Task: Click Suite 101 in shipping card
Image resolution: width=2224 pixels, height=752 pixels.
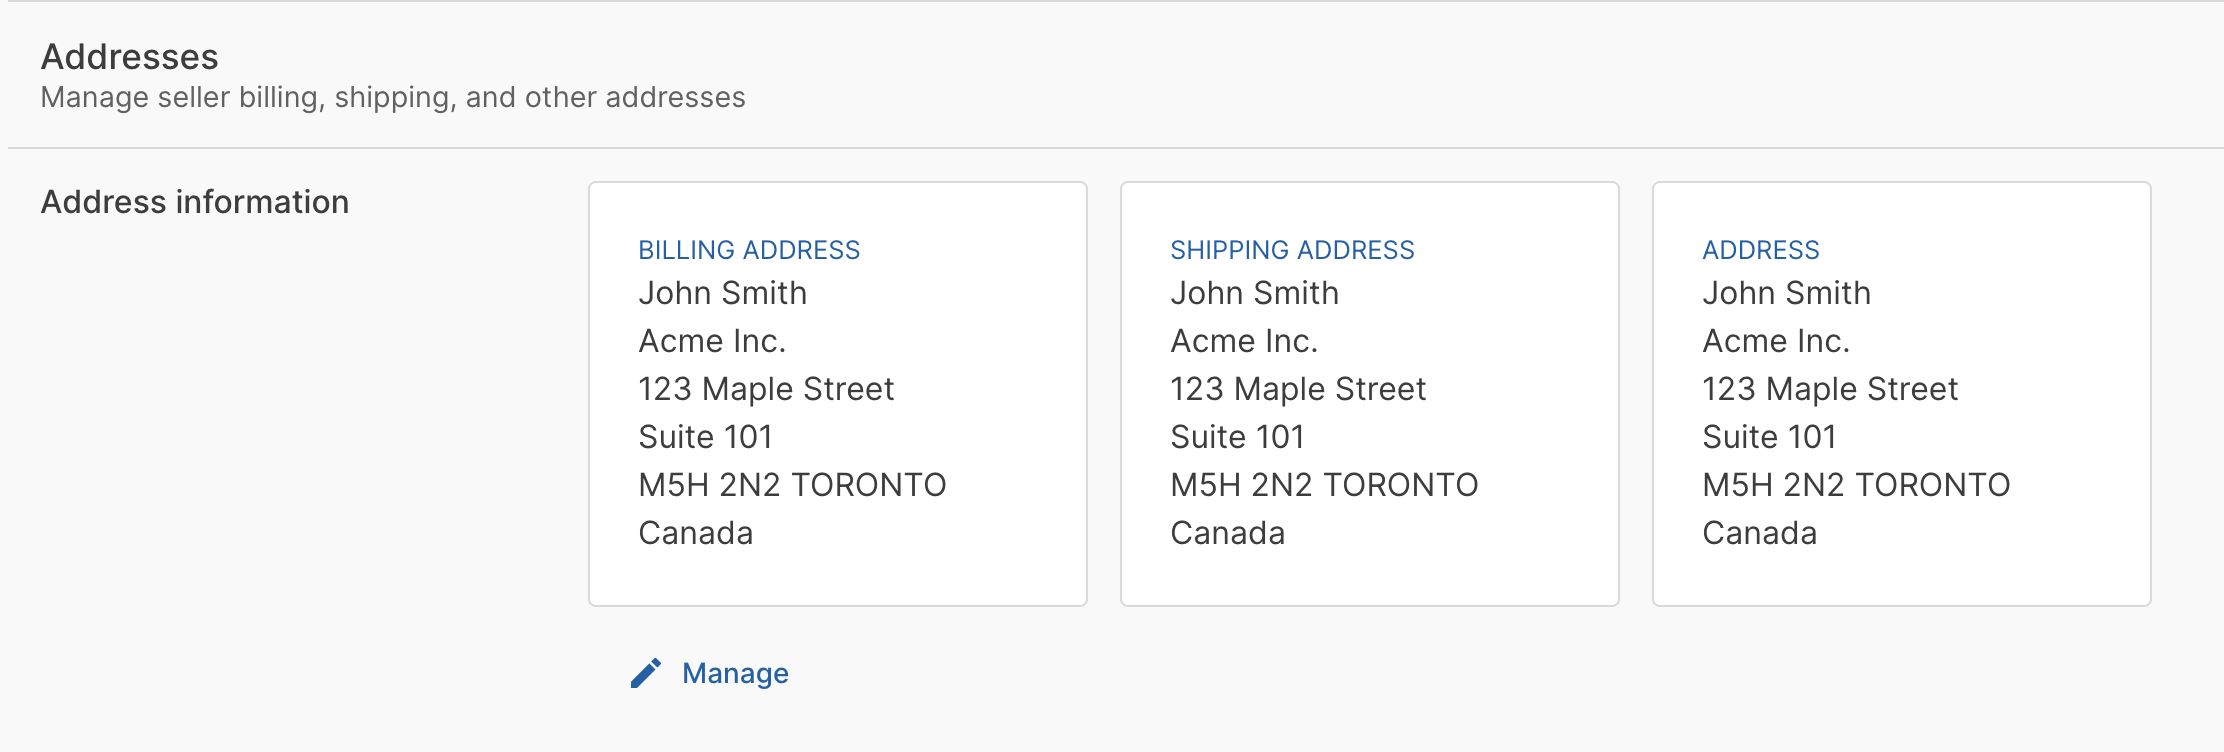Action: [x=1237, y=437]
